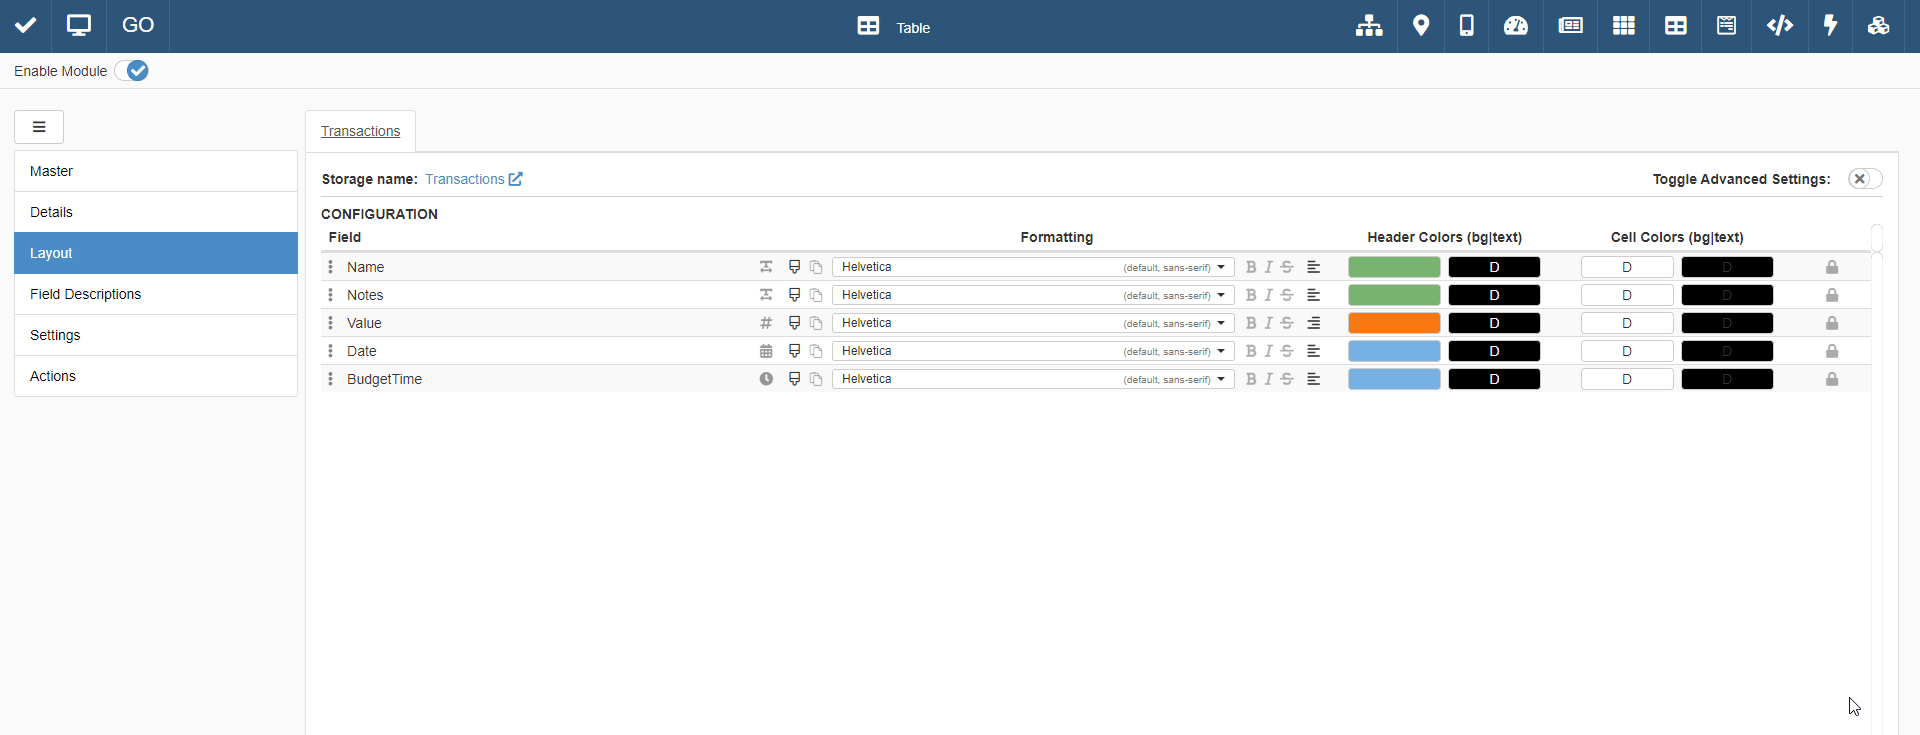This screenshot has height=735, width=1920.
Task: Select Details in the sidebar menu
Action: tap(156, 212)
